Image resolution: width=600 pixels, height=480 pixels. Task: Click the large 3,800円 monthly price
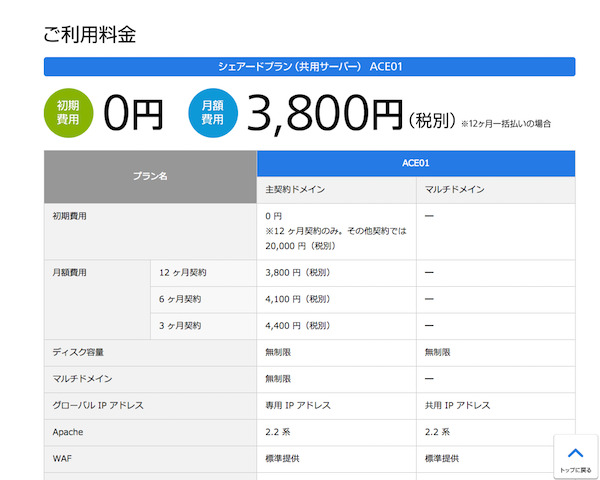click(x=325, y=114)
